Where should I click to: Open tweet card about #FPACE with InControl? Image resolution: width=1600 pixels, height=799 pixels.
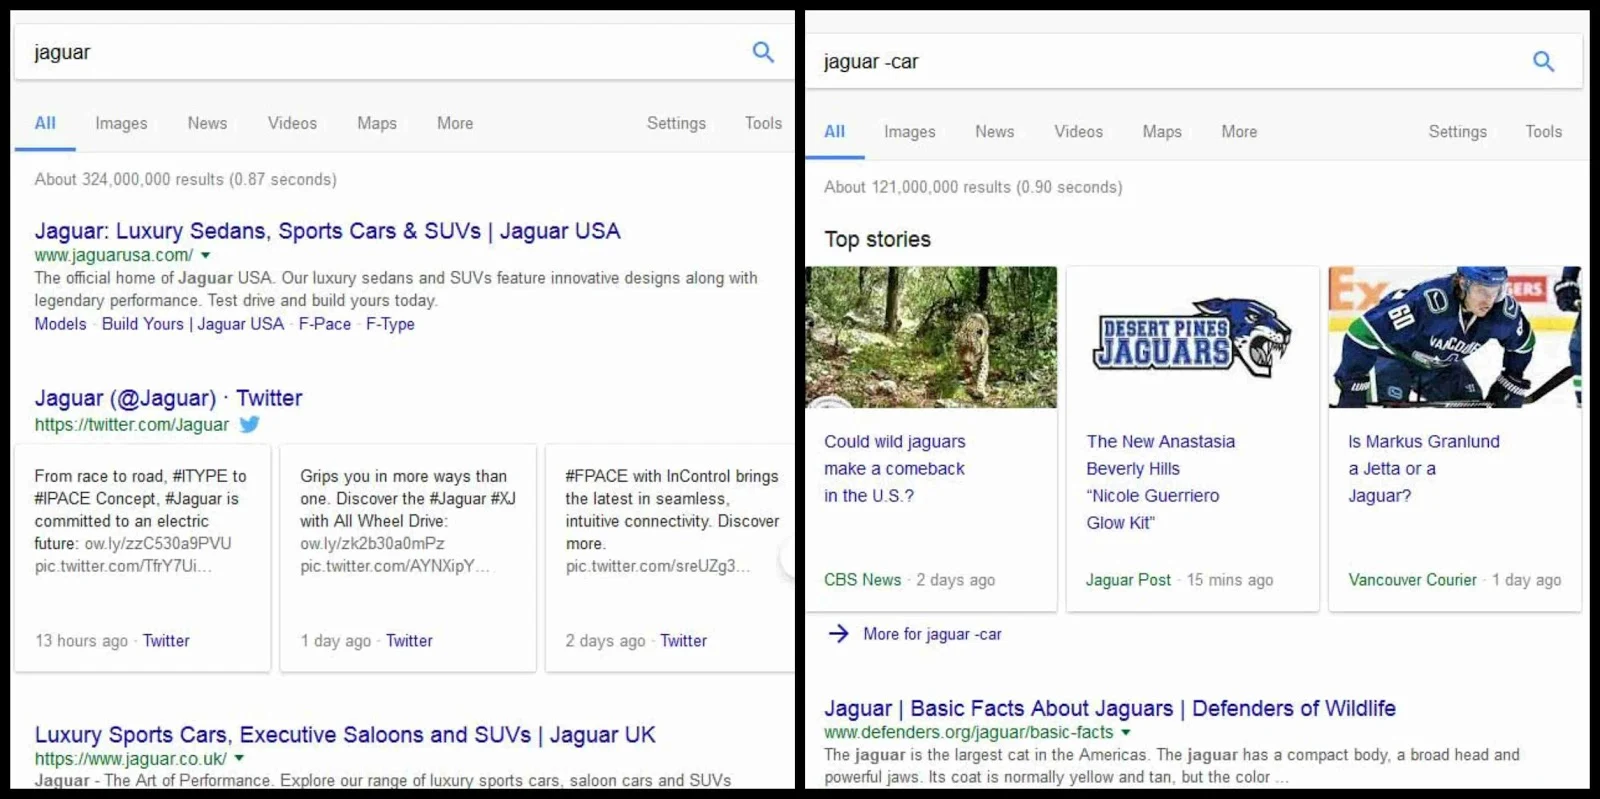670,558
